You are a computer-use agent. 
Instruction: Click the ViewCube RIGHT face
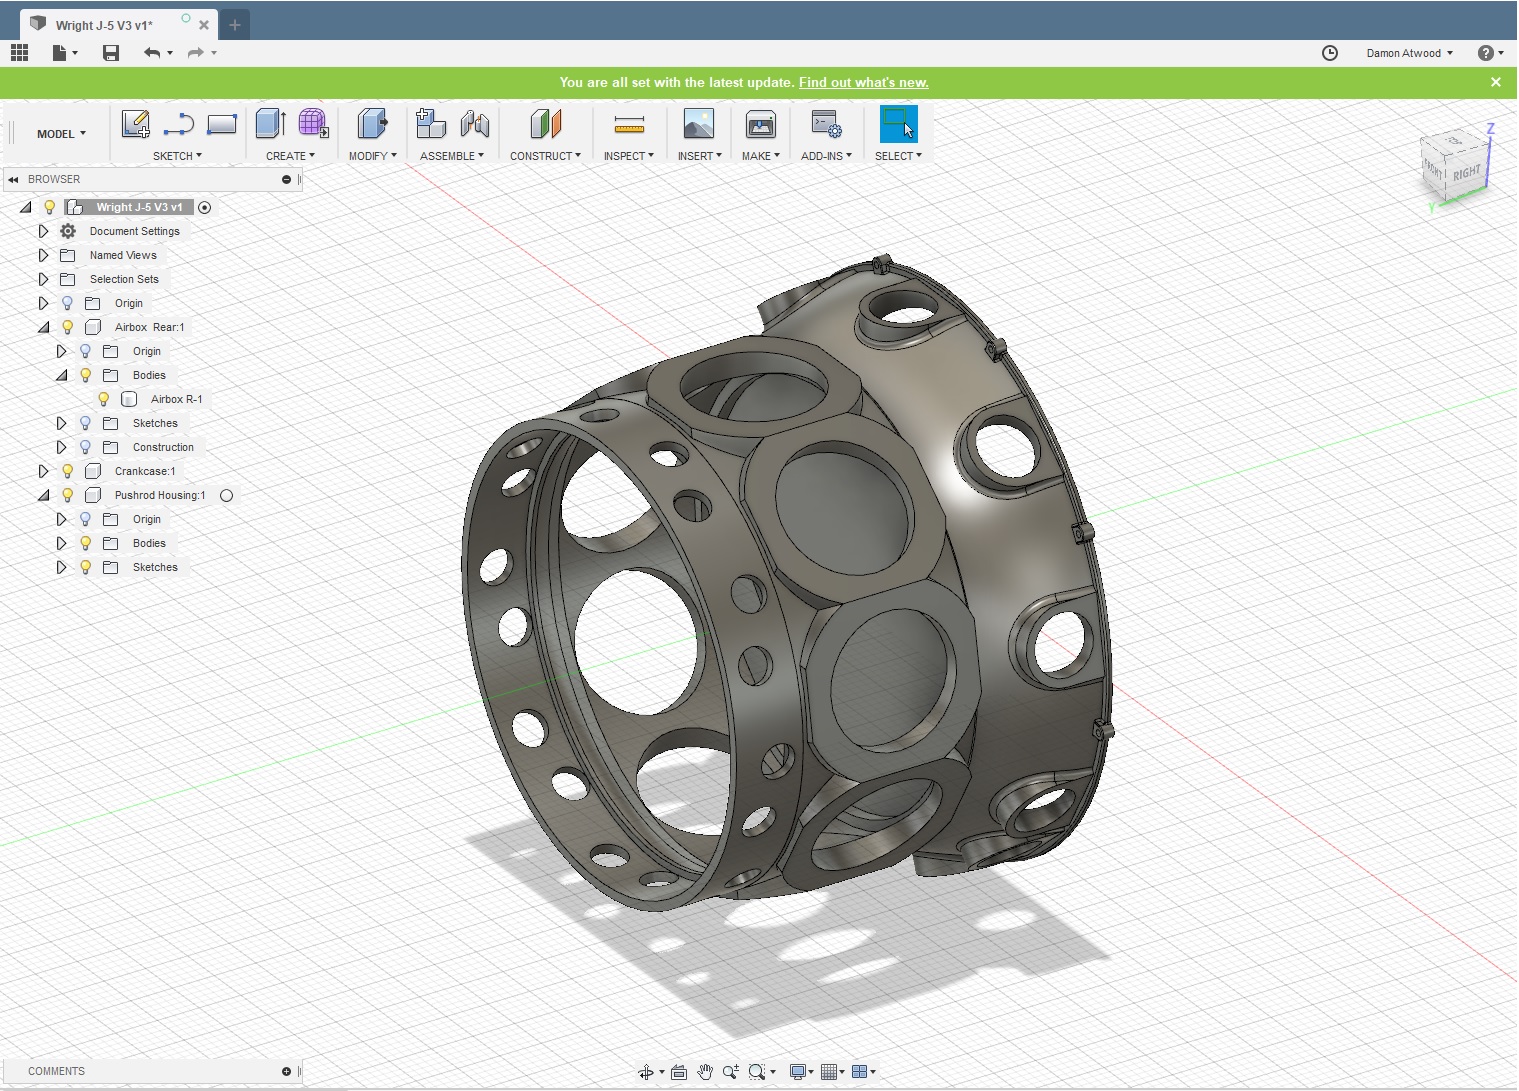click(1466, 172)
